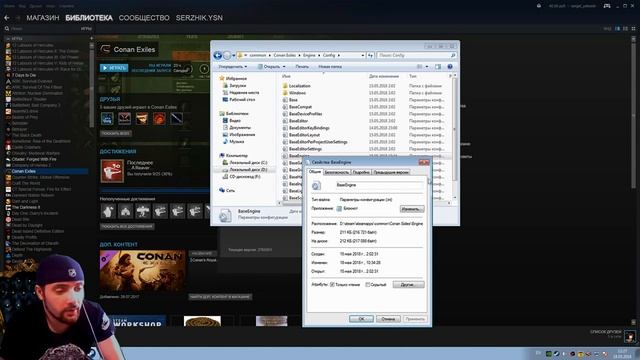Edit the BaseEngine file name field
The width and height of the screenshot is (640, 360).
pos(380,185)
